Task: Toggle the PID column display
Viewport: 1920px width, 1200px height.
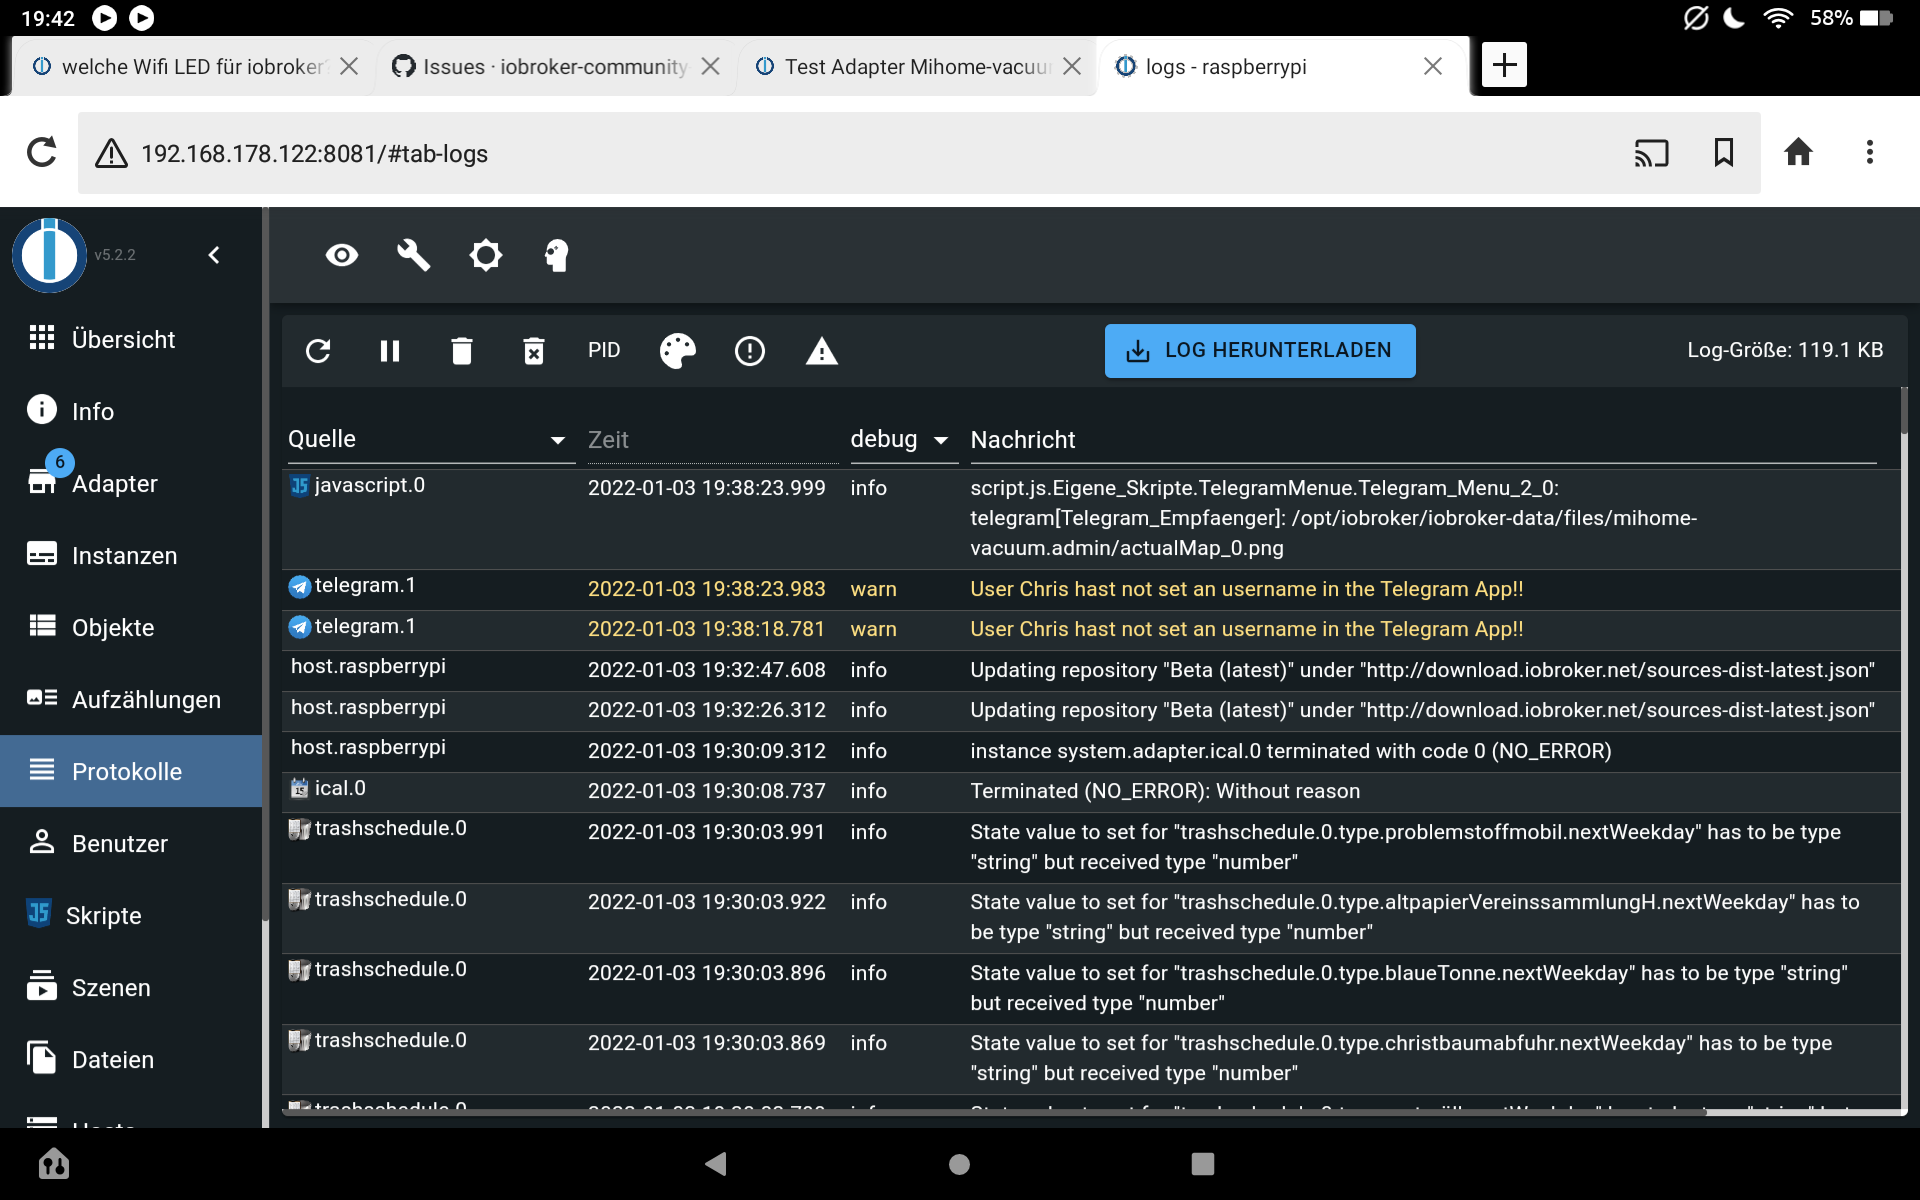Action: (x=604, y=351)
